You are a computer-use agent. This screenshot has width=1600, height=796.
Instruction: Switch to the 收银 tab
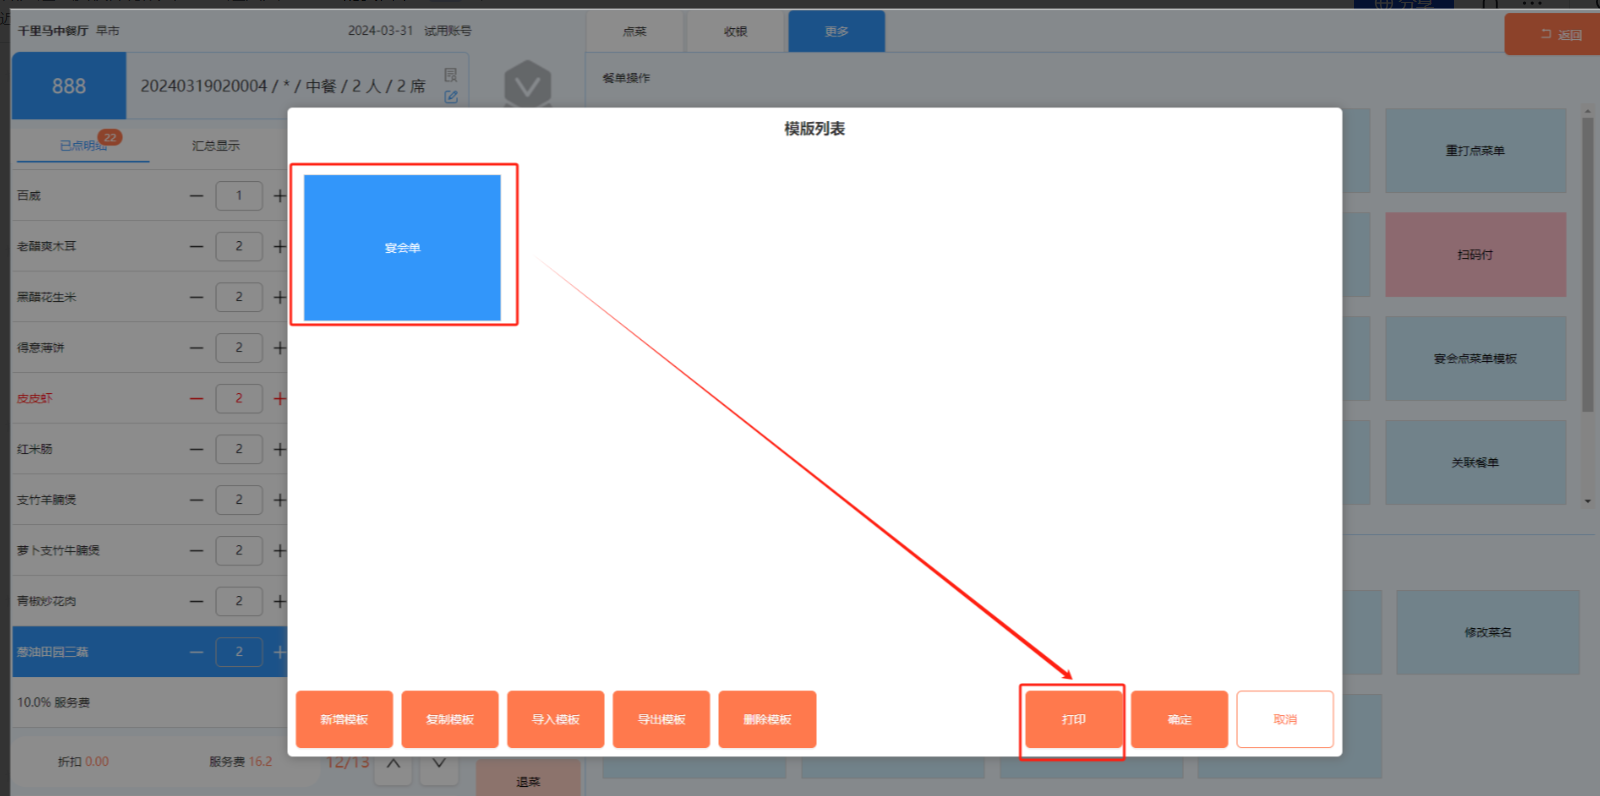point(736,32)
